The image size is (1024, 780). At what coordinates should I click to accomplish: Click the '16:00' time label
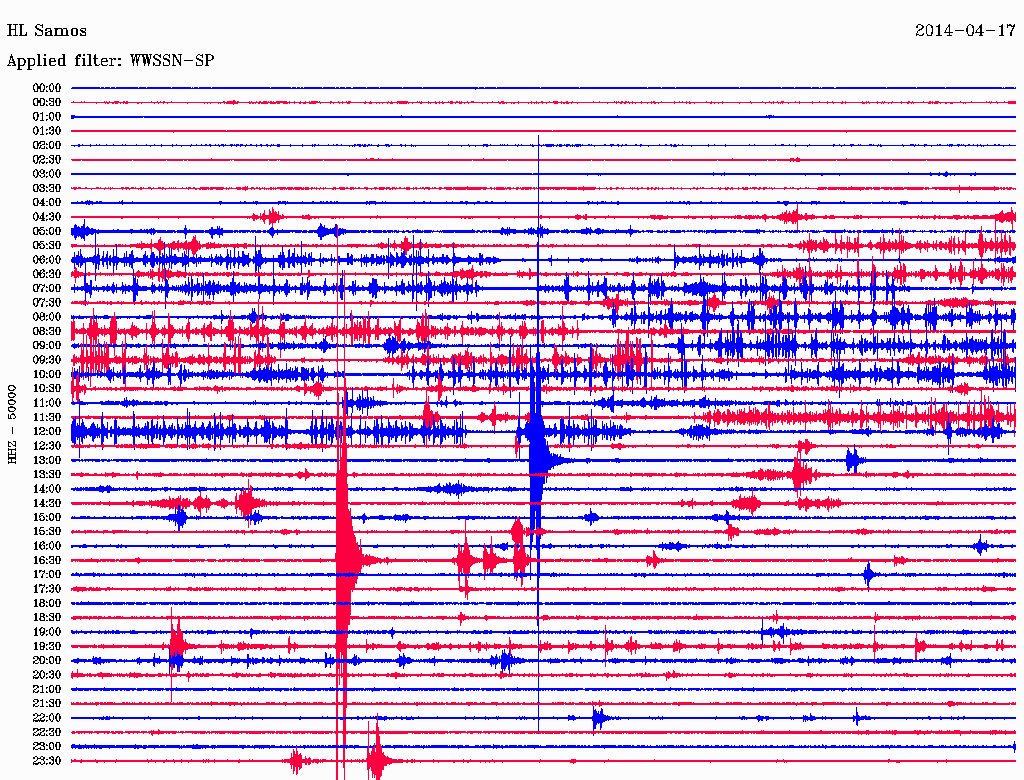[x=47, y=545]
